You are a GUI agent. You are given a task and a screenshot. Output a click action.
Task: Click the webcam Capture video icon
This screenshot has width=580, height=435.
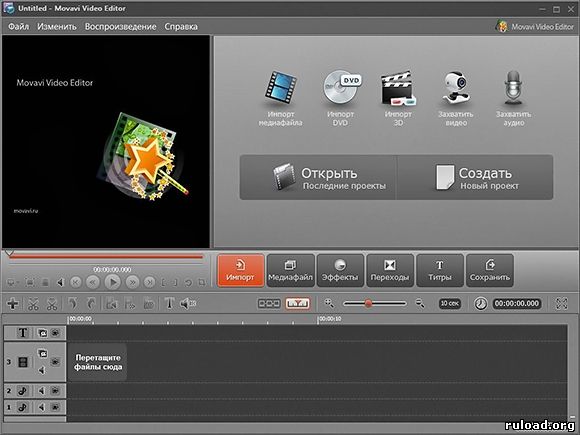[456, 87]
